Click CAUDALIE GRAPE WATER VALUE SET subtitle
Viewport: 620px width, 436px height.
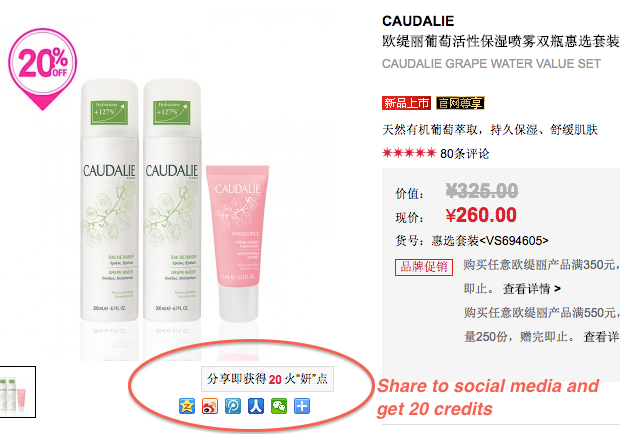coord(491,64)
